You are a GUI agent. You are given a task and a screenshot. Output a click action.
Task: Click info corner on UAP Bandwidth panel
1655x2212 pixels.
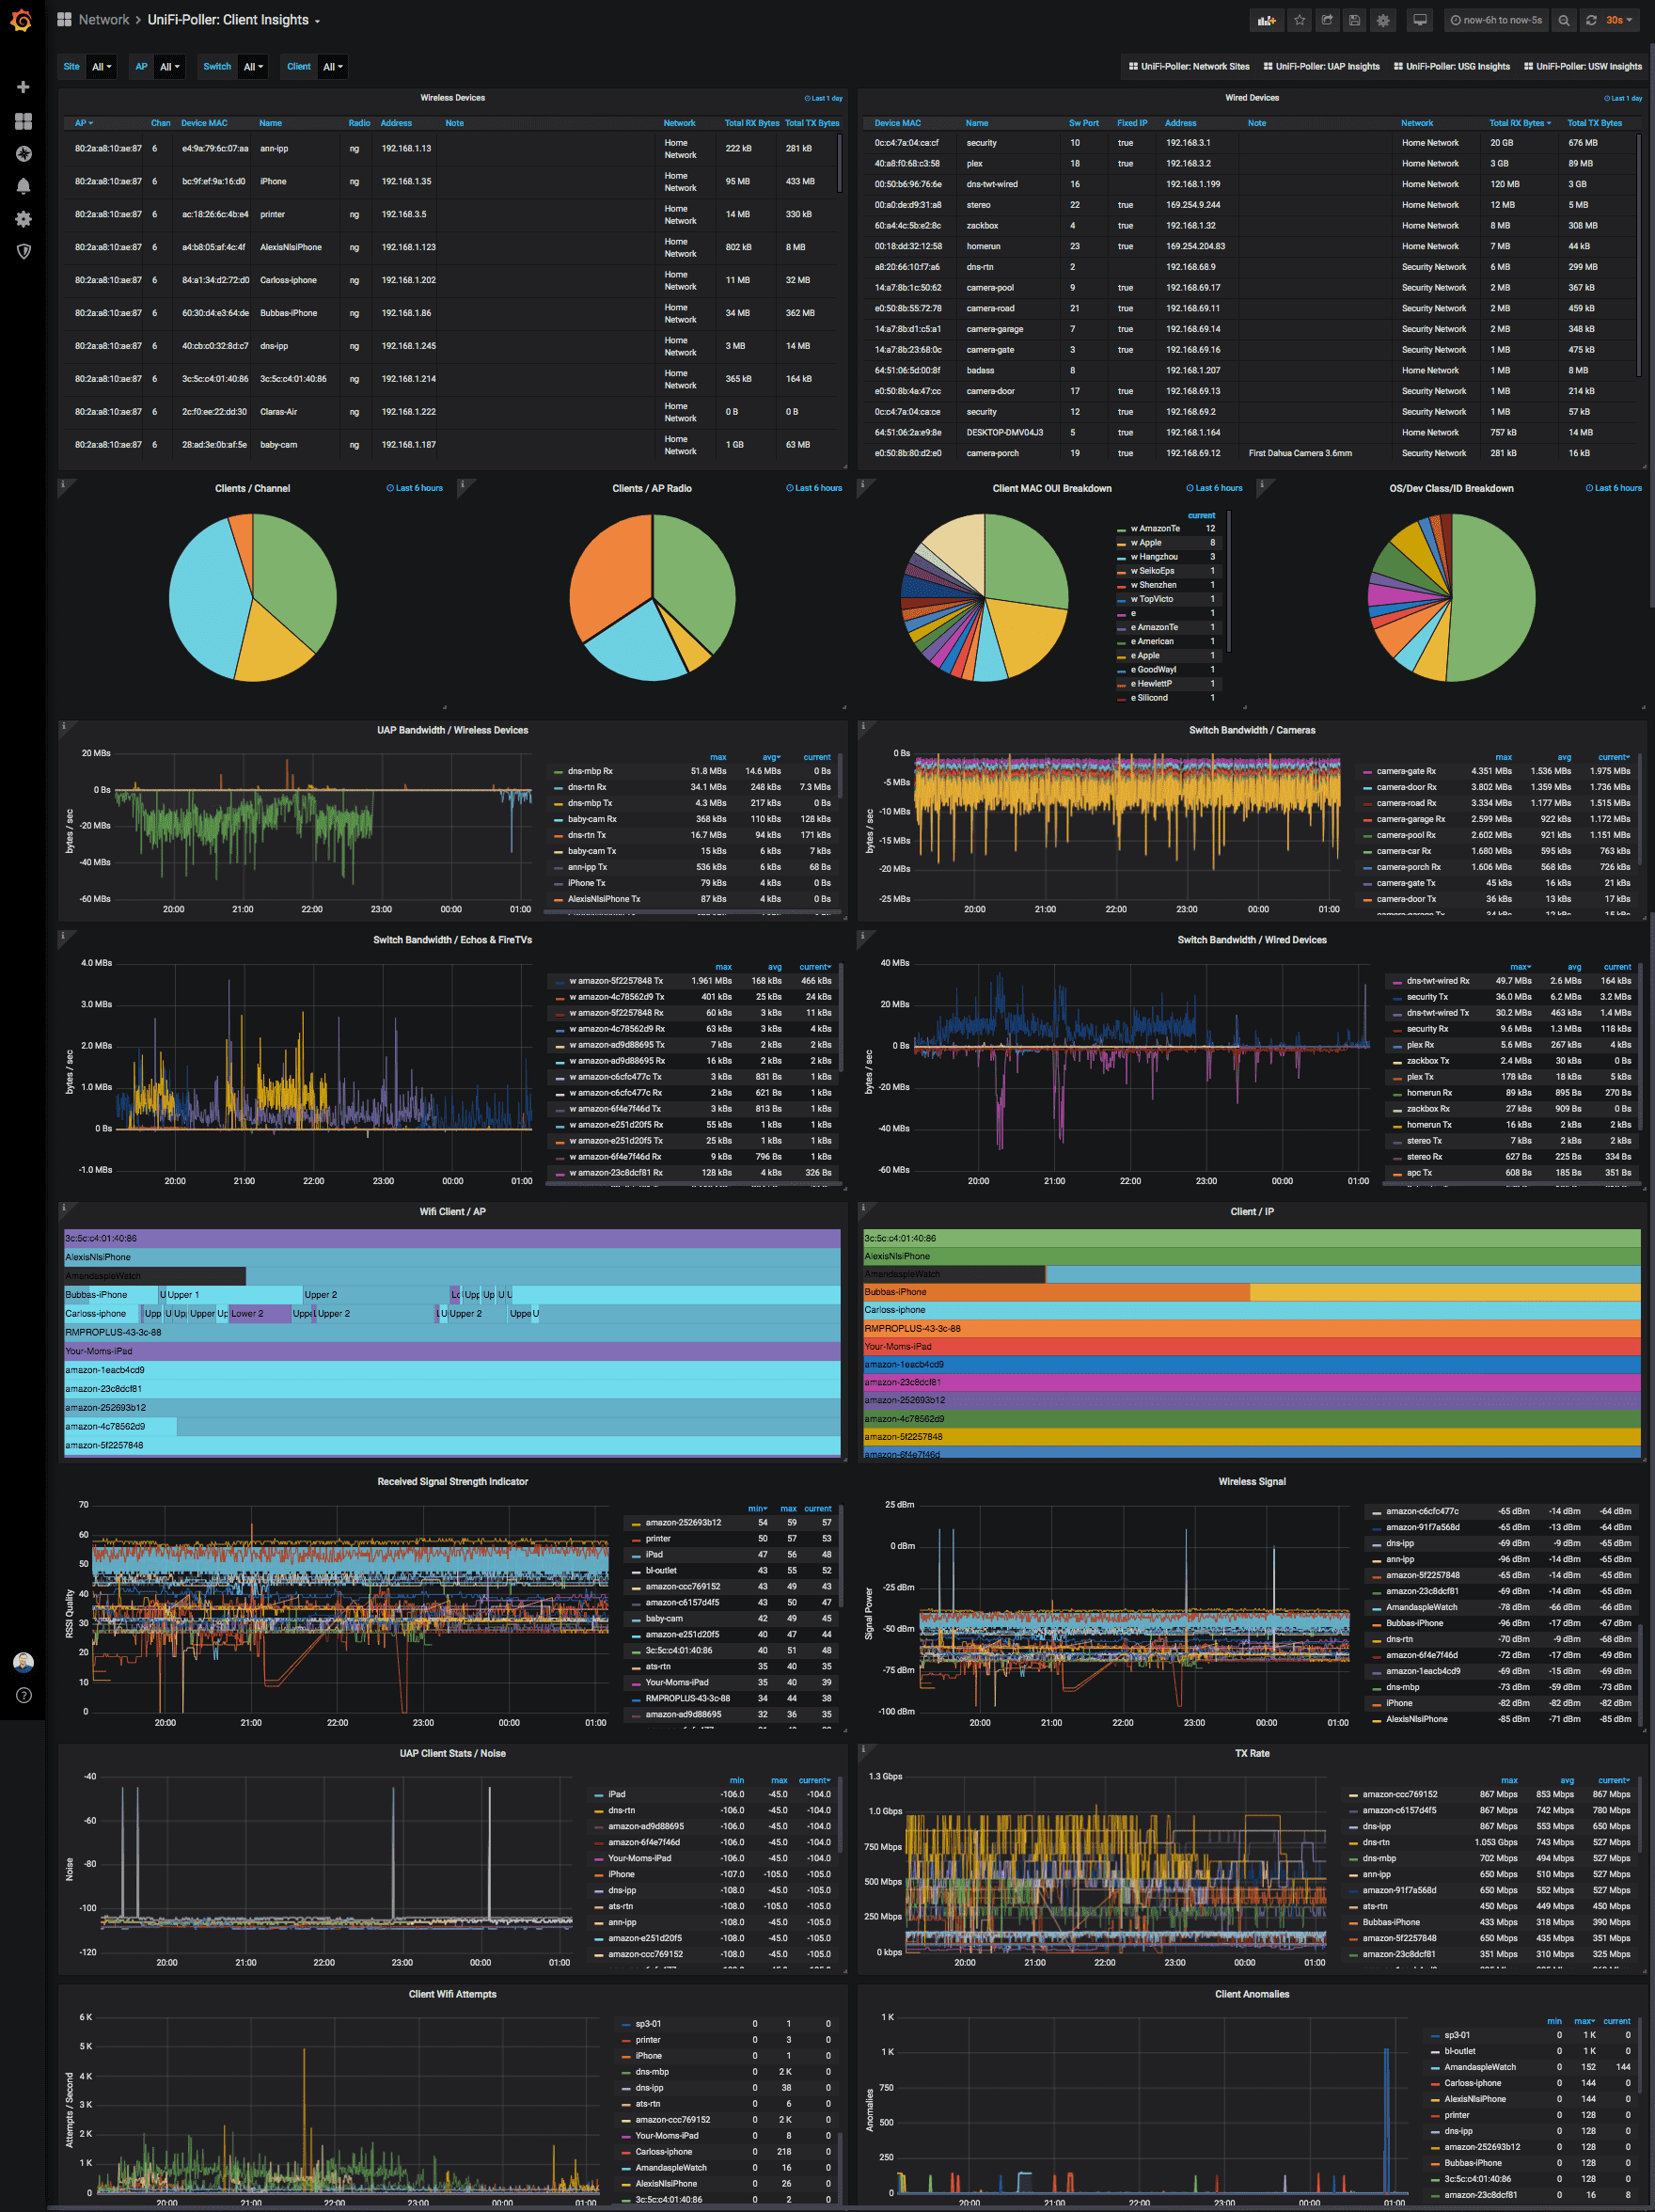(62, 726)
